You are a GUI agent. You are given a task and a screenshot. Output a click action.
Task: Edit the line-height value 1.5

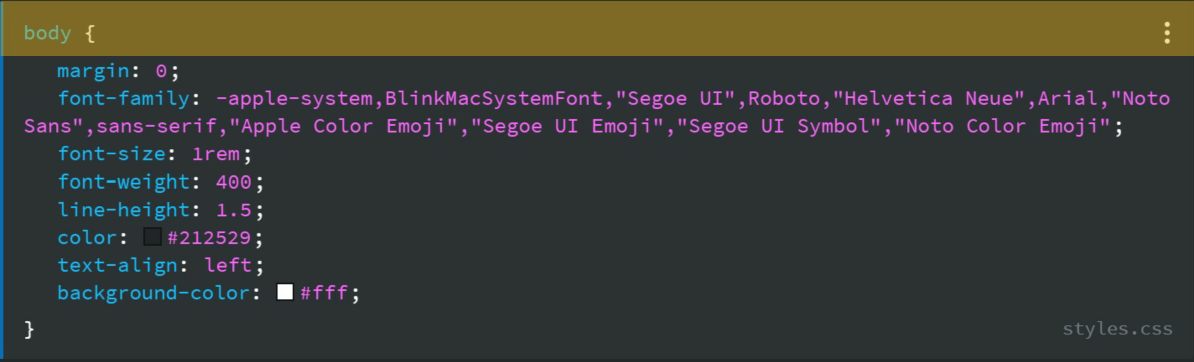[234, 210]
